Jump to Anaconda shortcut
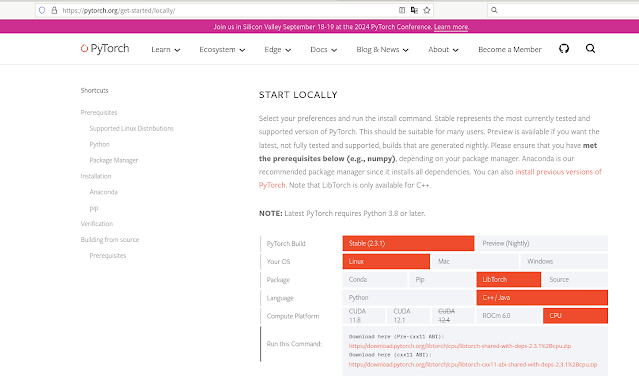This screenshot has width=639, height=382. click(x=104, y=192)
